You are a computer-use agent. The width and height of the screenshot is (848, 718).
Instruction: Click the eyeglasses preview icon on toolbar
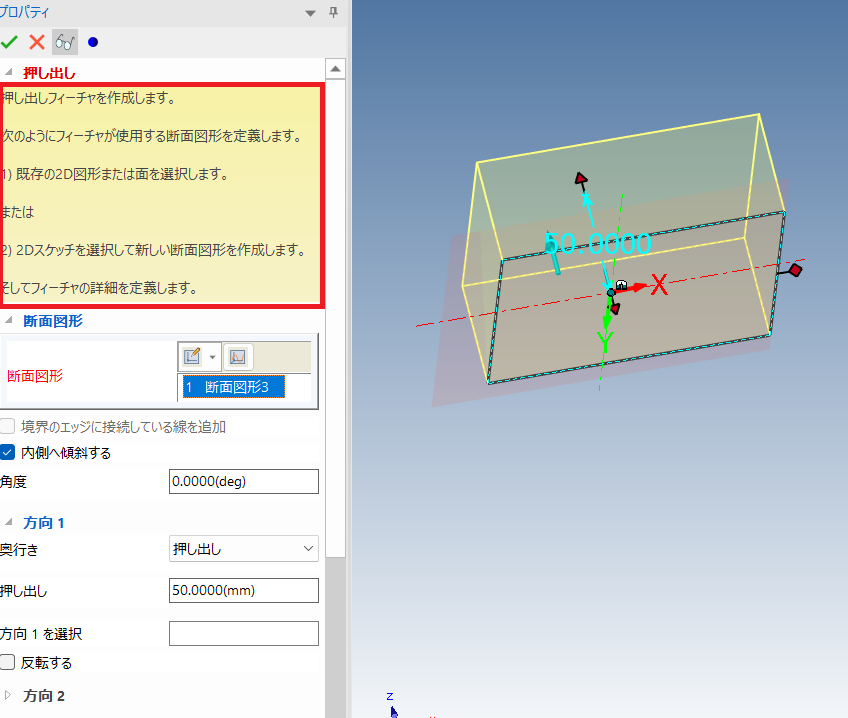point(64,41)
